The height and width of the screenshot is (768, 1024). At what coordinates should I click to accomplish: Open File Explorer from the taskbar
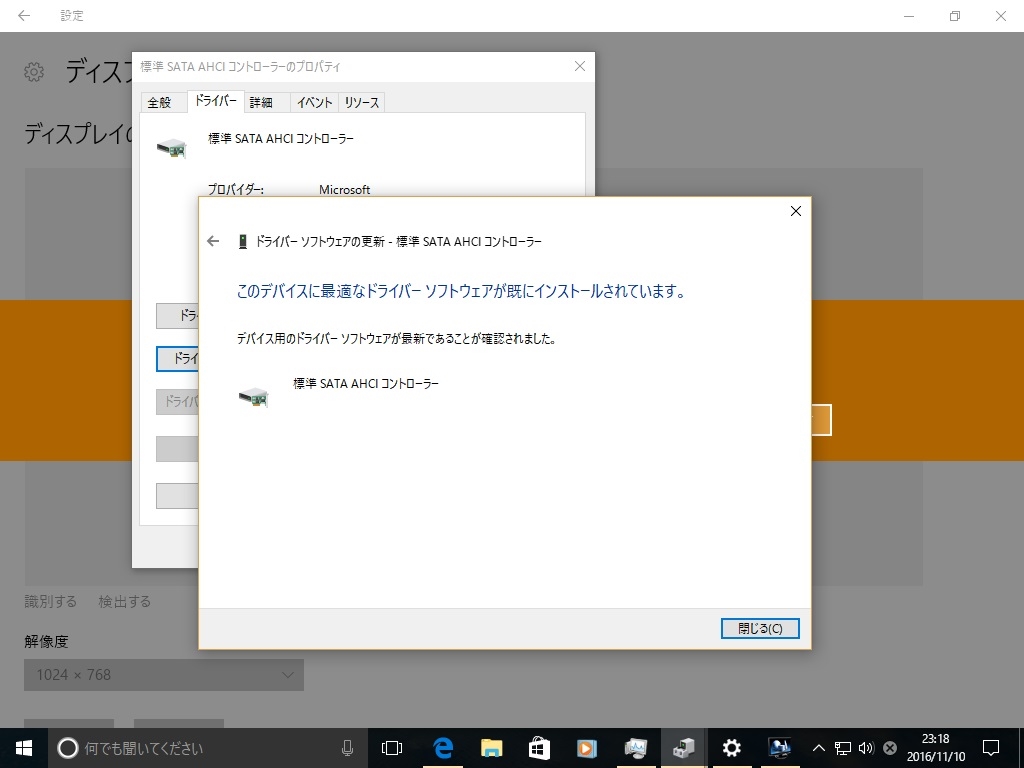[491, 748]
